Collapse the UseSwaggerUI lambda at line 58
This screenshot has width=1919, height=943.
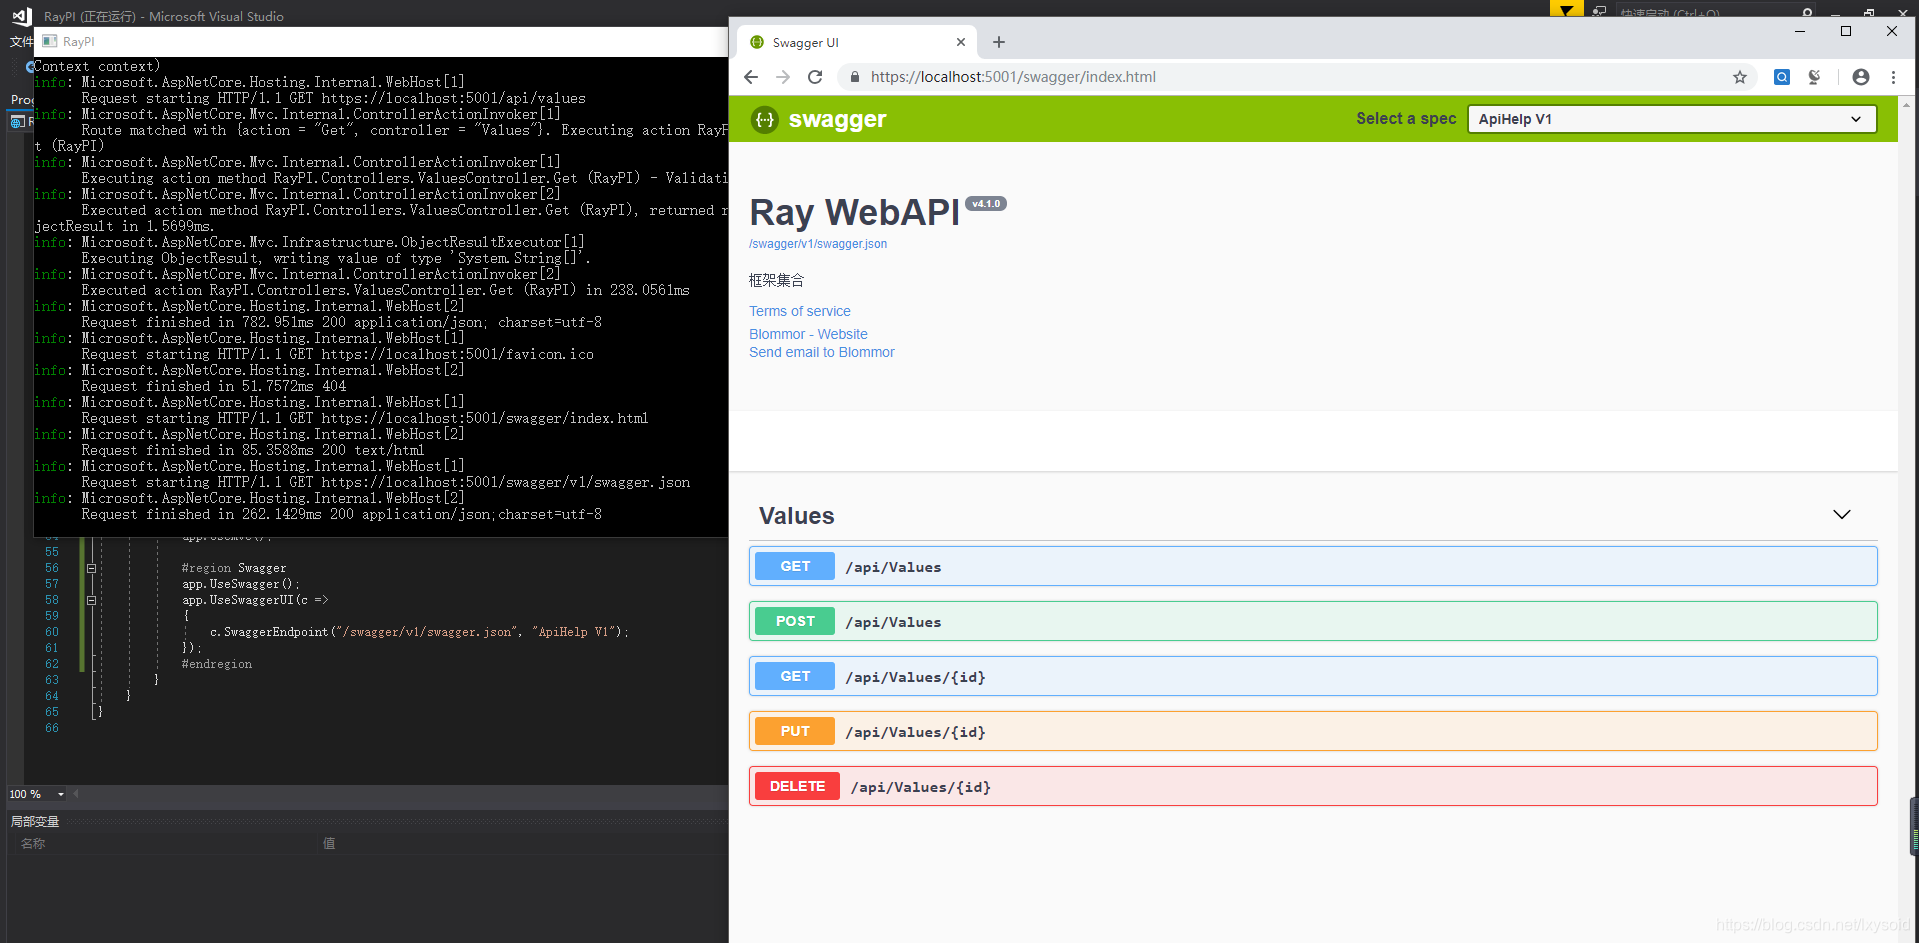coord(91,600)
